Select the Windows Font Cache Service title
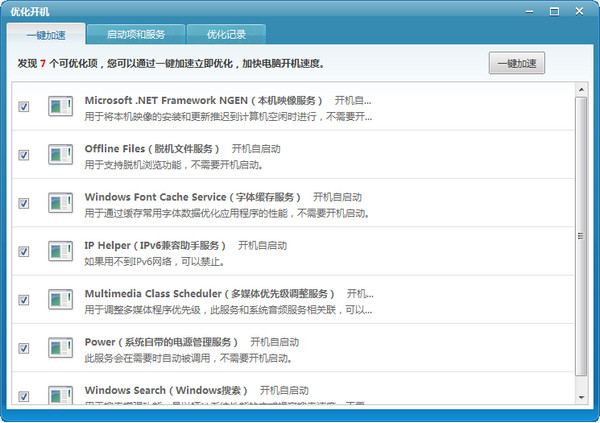Viewport: 600px width, 423px height. pos(192,197)
